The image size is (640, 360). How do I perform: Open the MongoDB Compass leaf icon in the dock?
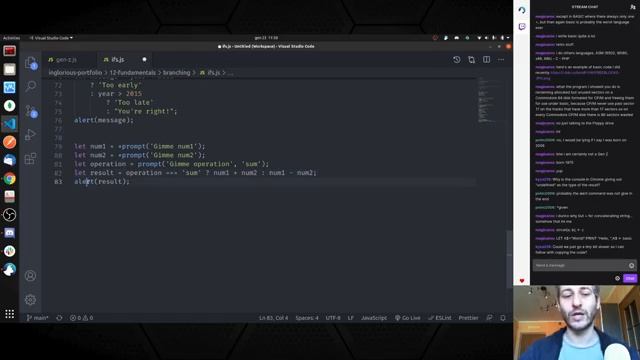[10, 106]
